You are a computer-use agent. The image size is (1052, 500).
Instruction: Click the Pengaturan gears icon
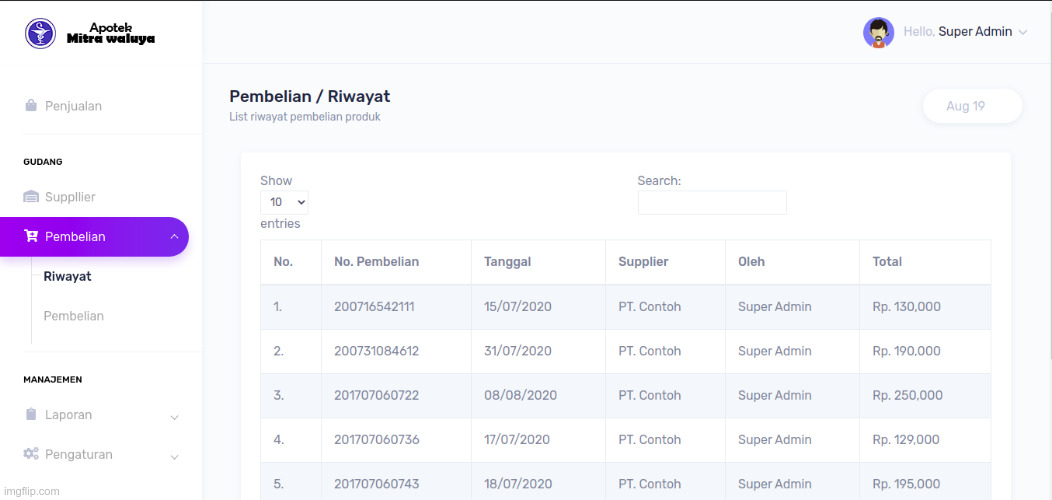(x=31, y=455)
